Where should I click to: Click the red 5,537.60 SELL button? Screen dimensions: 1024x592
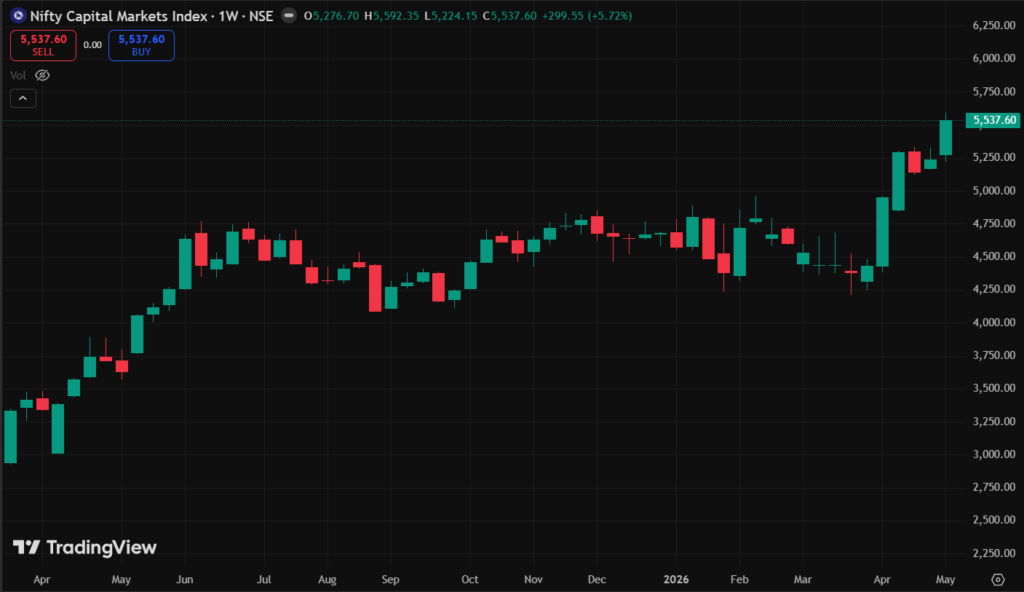click(43, 45)
